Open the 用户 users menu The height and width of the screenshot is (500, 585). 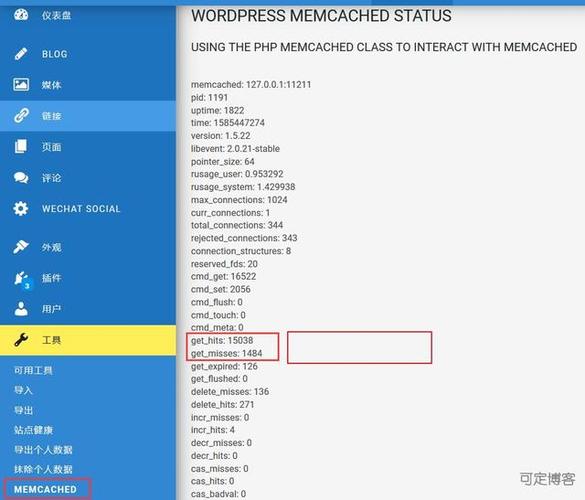(51, 309)
